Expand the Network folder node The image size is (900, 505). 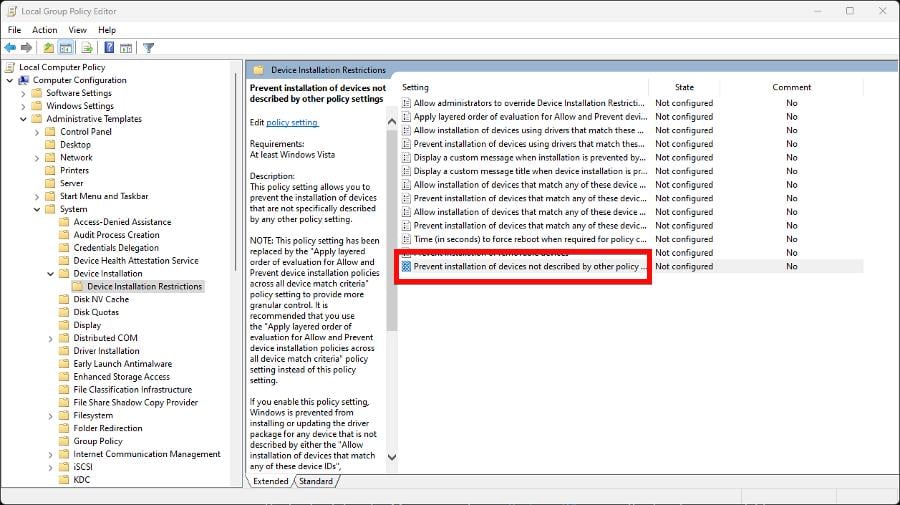coord(37,158)
